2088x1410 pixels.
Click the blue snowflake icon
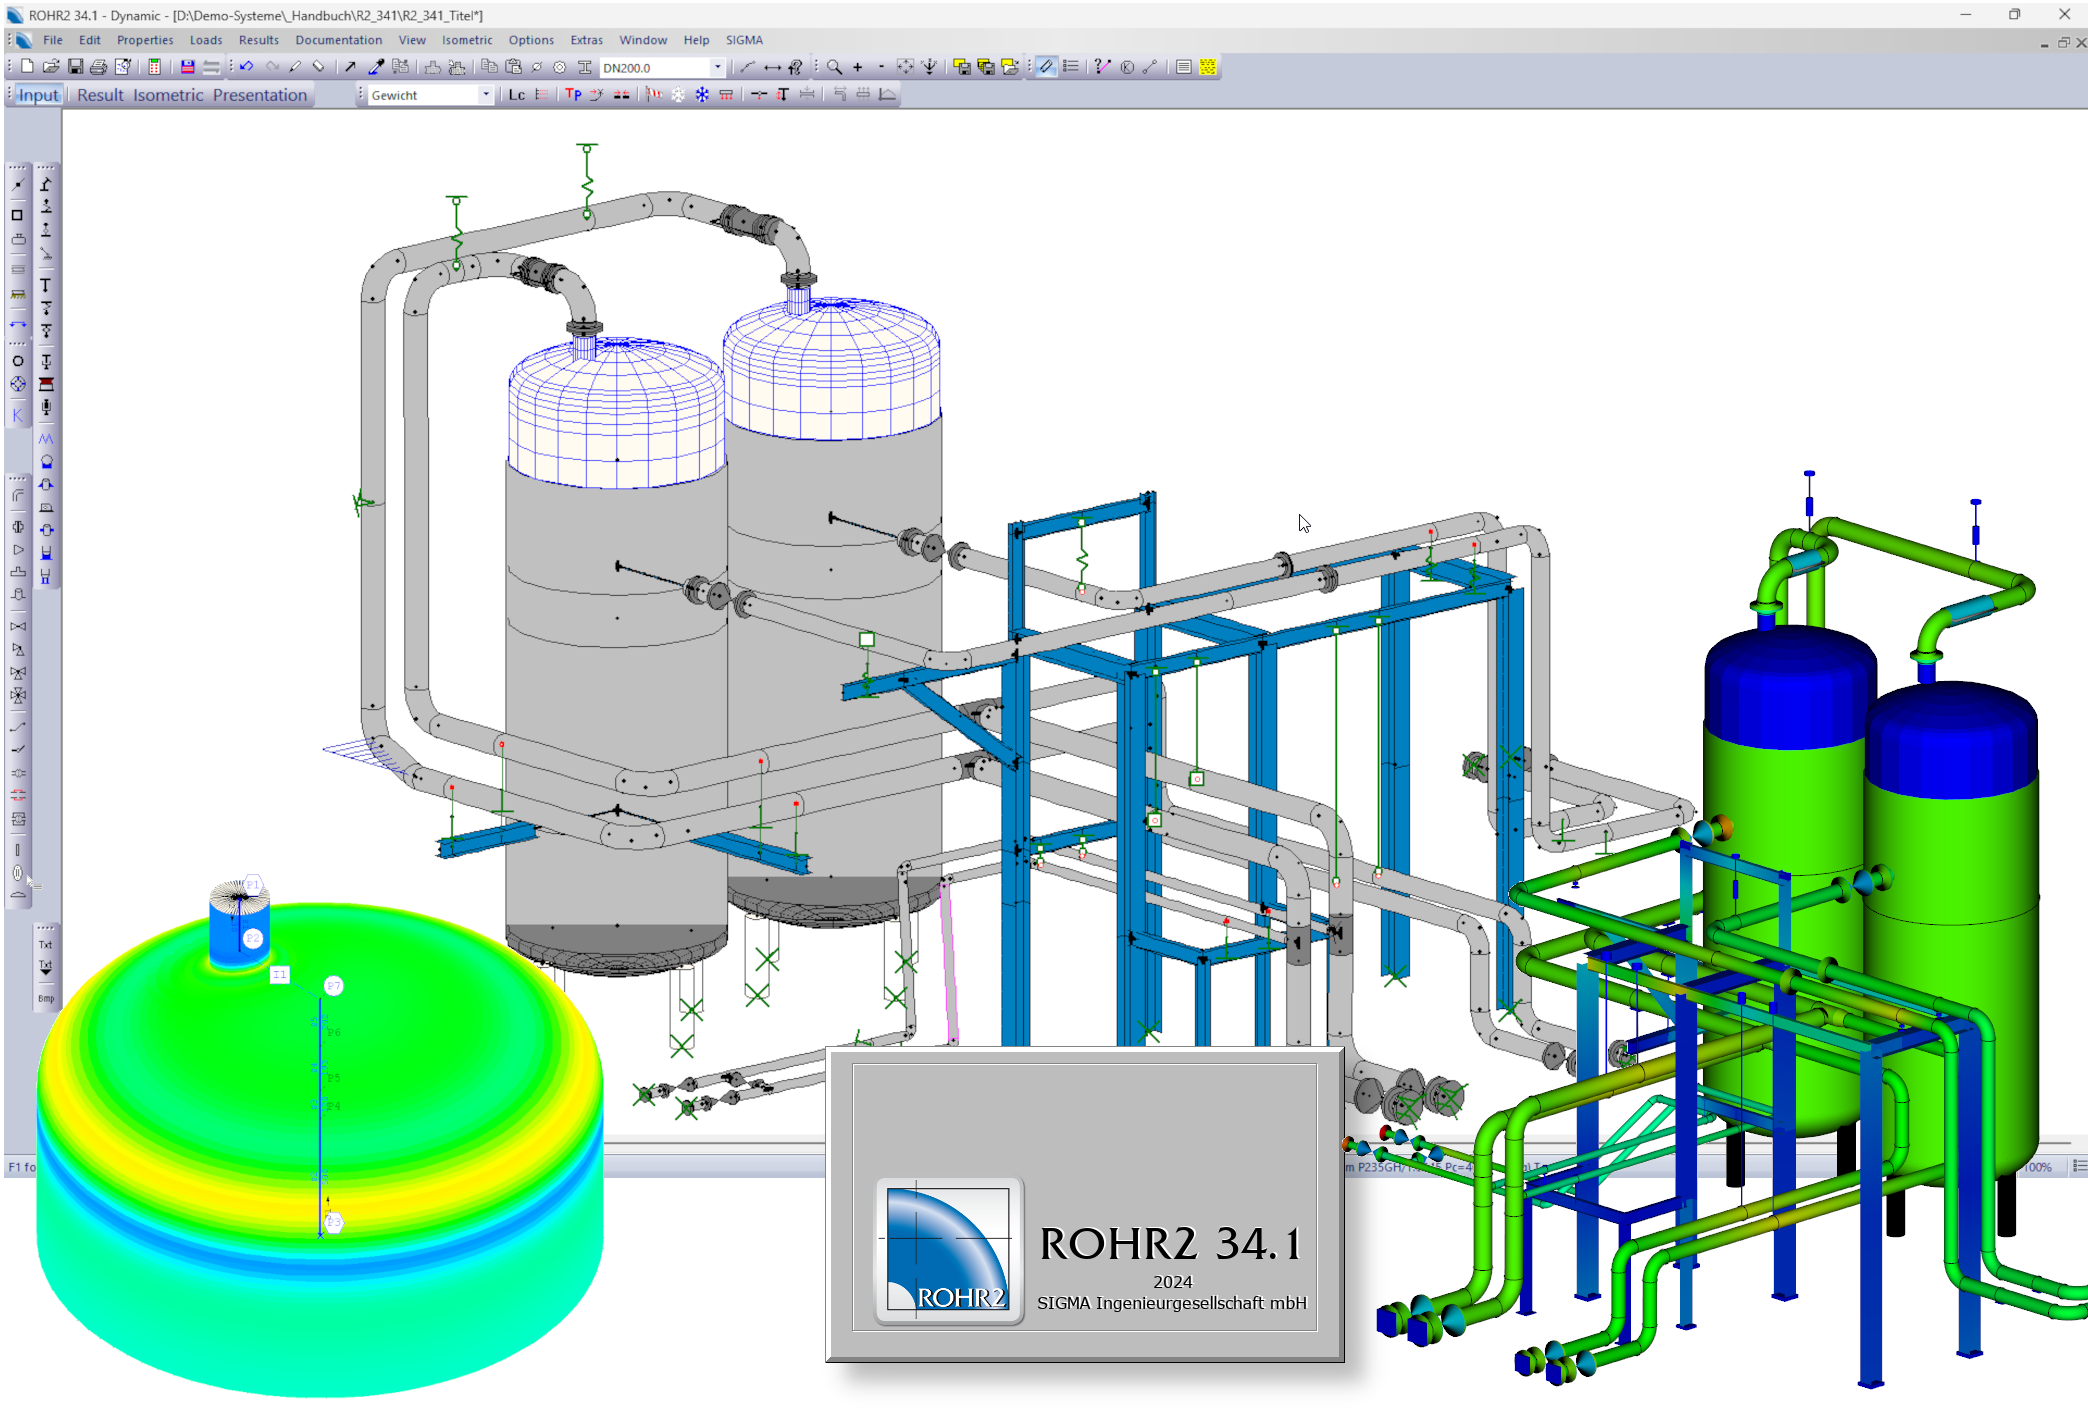(702, 95)
